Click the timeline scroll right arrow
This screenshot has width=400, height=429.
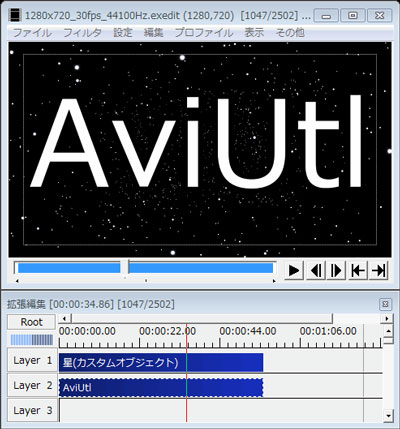pyautogui.click(x=387, y=319)
